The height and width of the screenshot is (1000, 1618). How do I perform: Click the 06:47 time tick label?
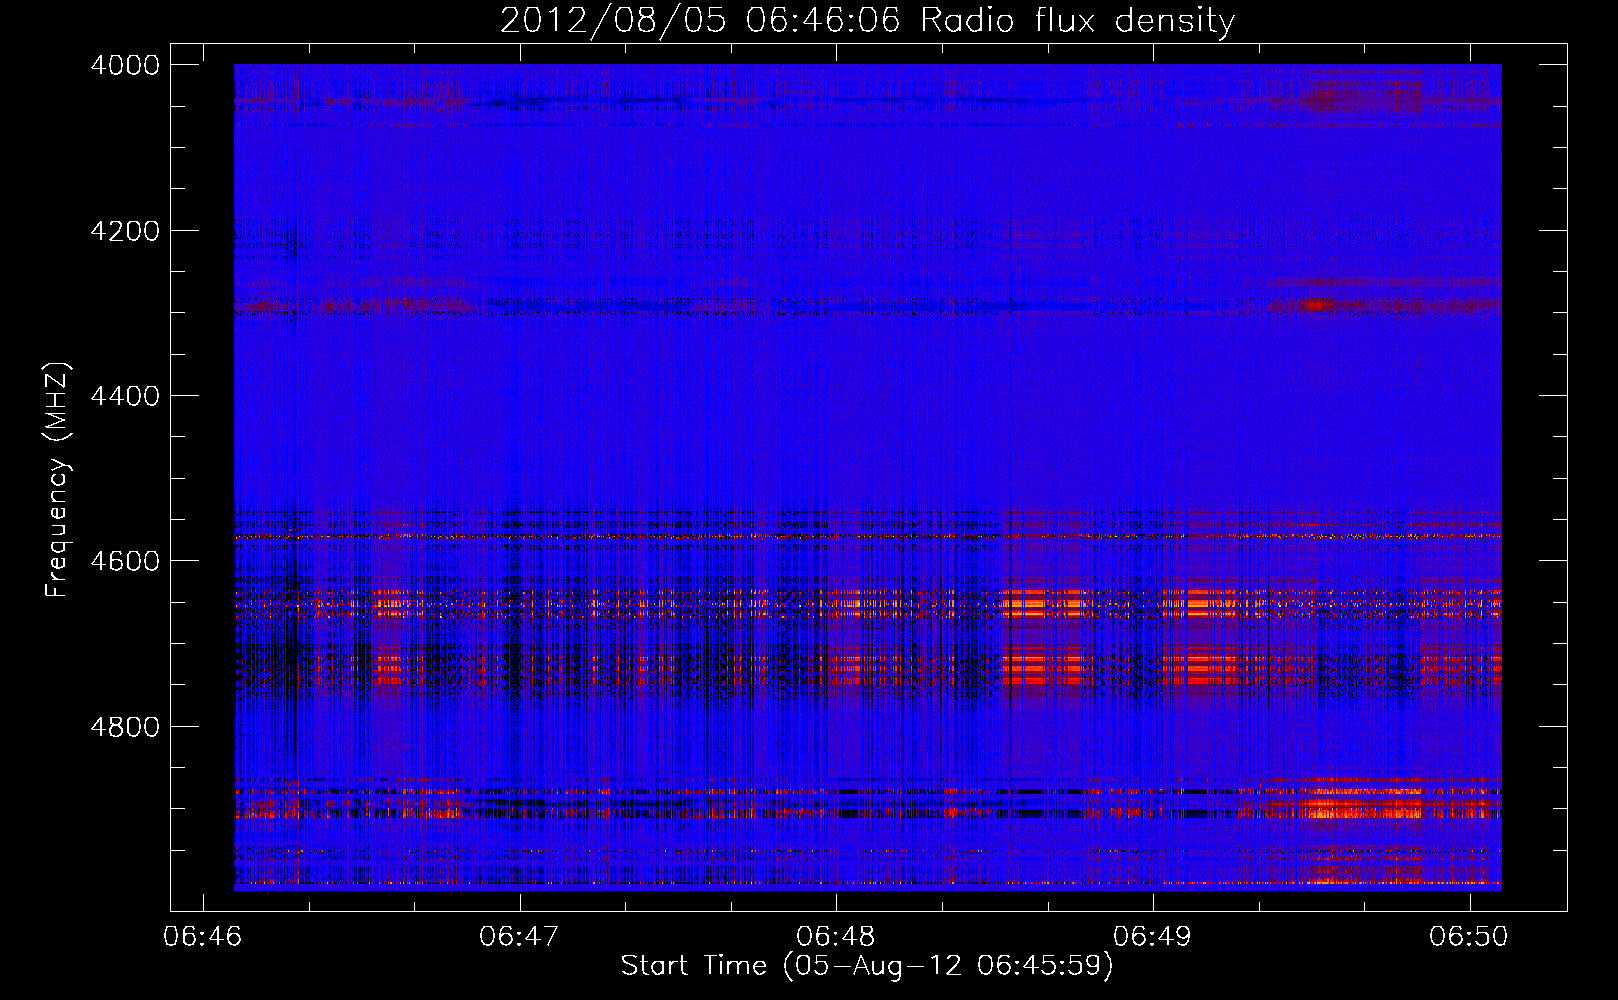pos(519,936)
